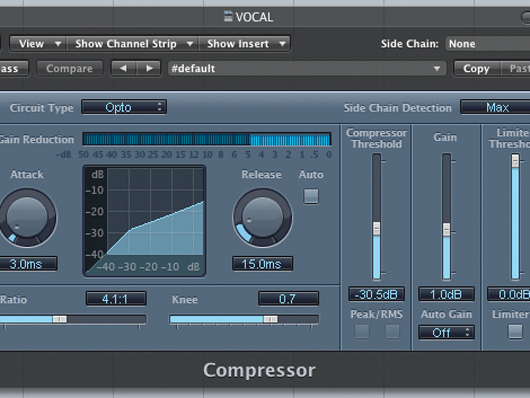Click the Bypass button
This screenshot has width=530, height=398.
click(14, 69)
